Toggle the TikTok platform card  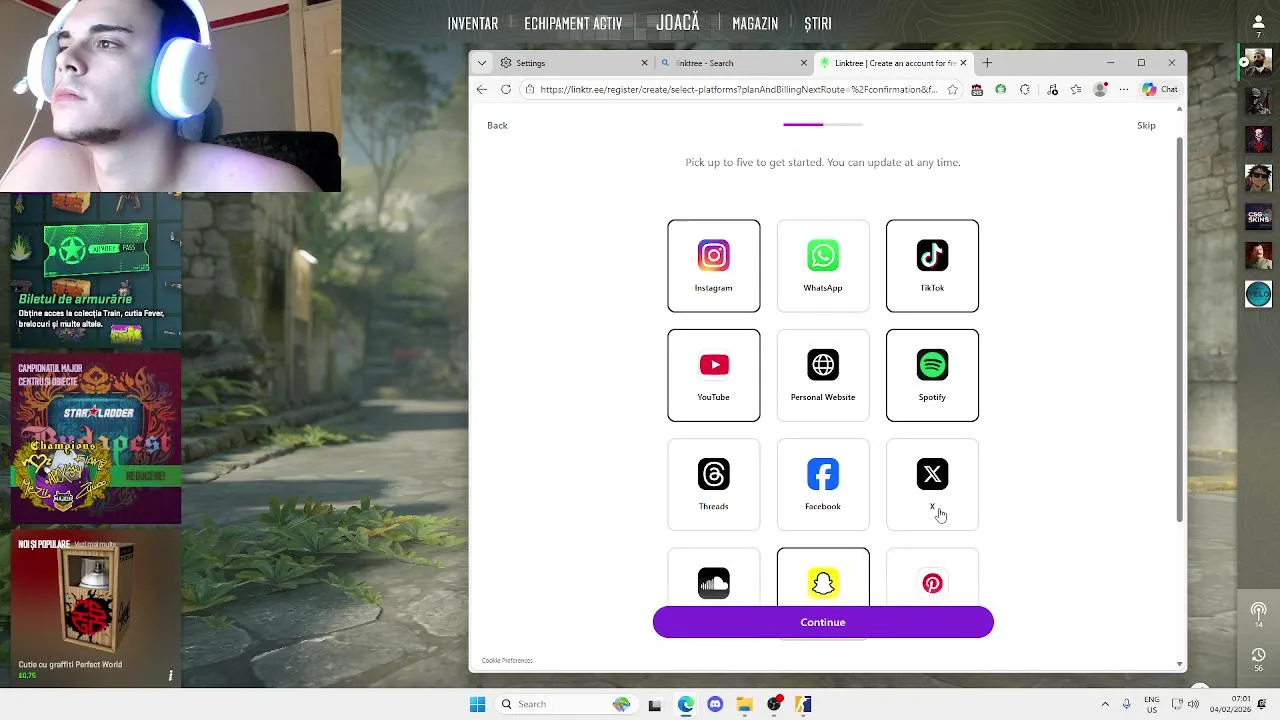932,266
